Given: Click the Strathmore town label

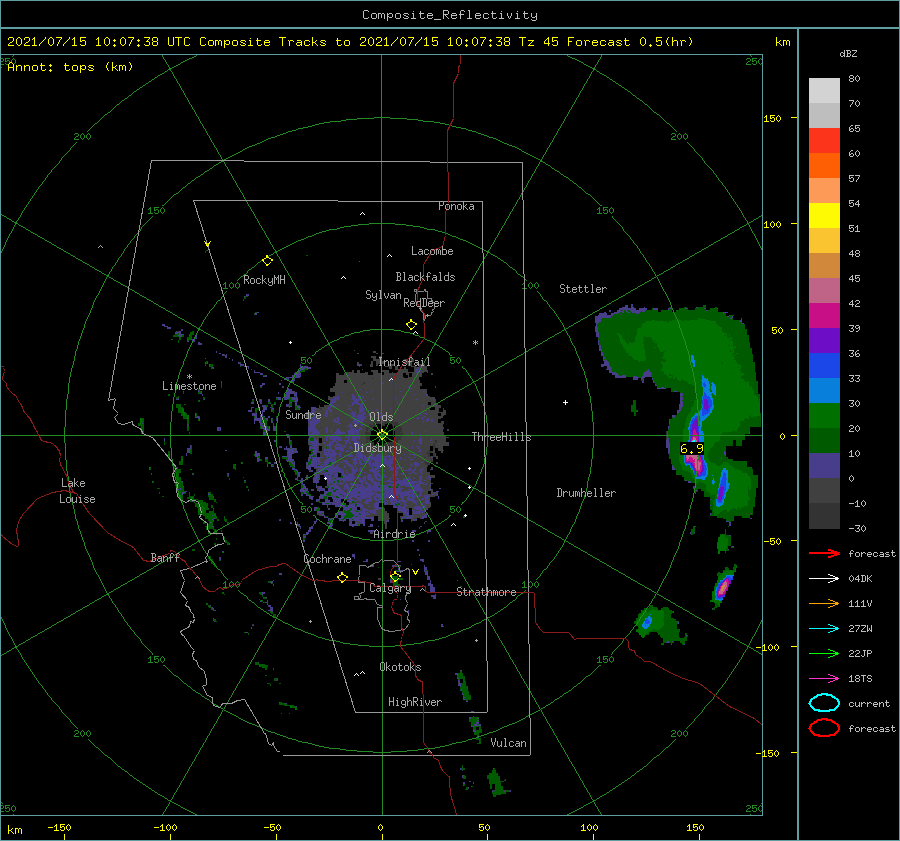Looking at the screenshot, I should pyautogui.click(x=486, y=592).
